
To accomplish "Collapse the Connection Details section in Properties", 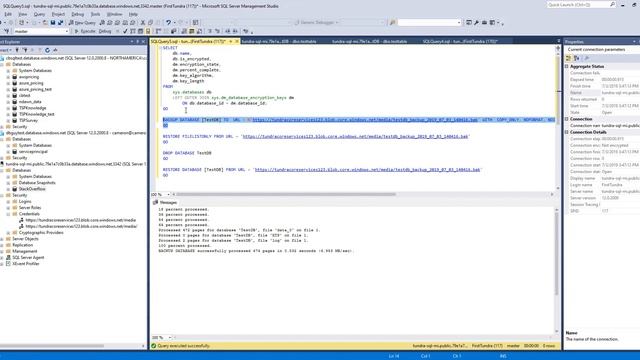I will point(567,132).
